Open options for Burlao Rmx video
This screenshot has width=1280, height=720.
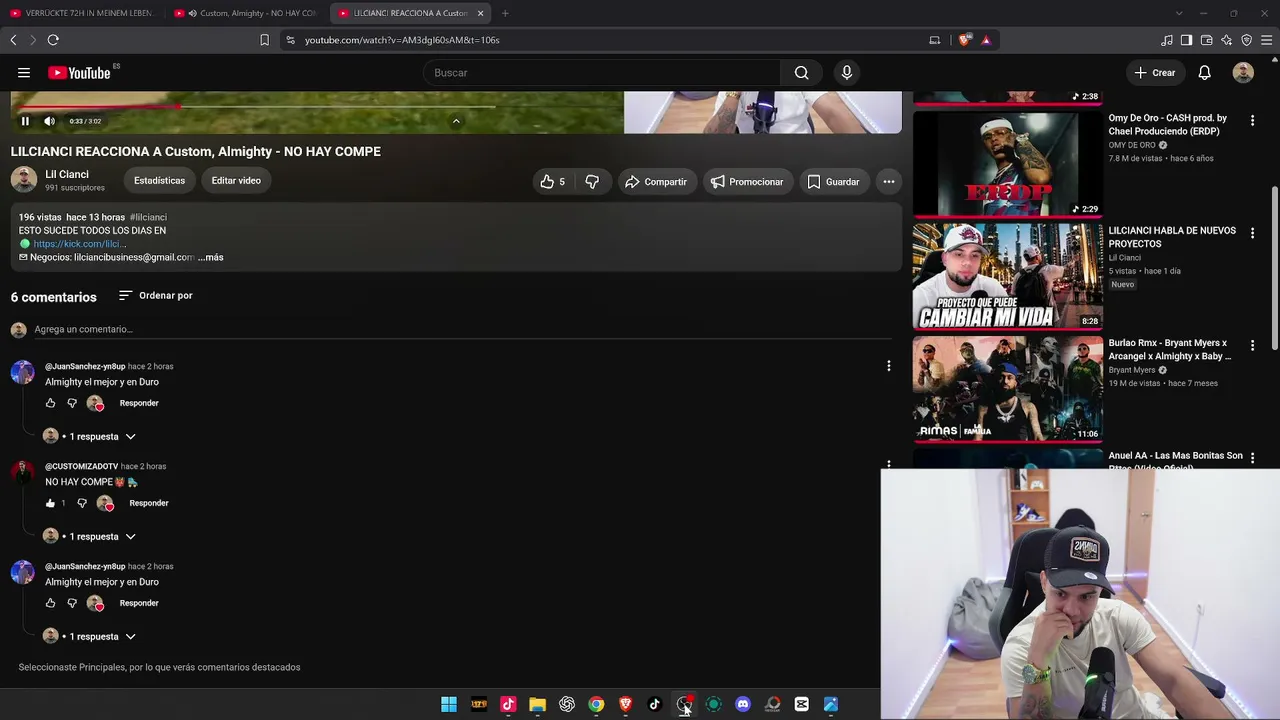pos(1252,346)
